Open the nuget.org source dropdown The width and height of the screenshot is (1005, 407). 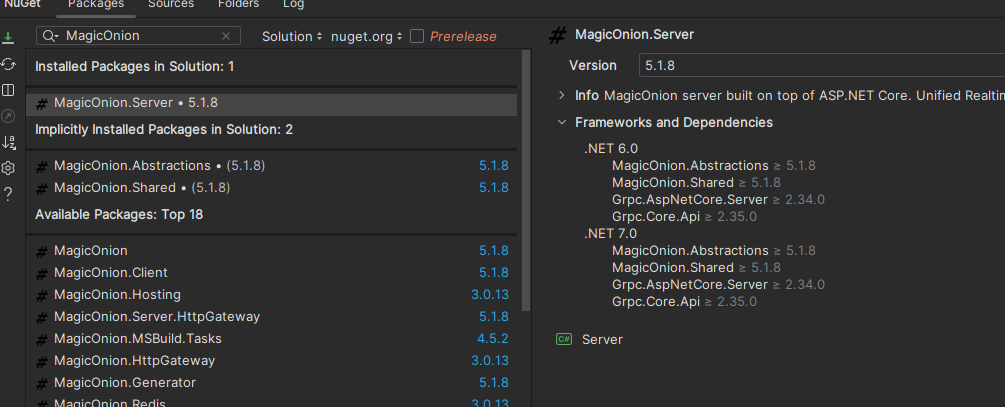click(x=366, y=37)
